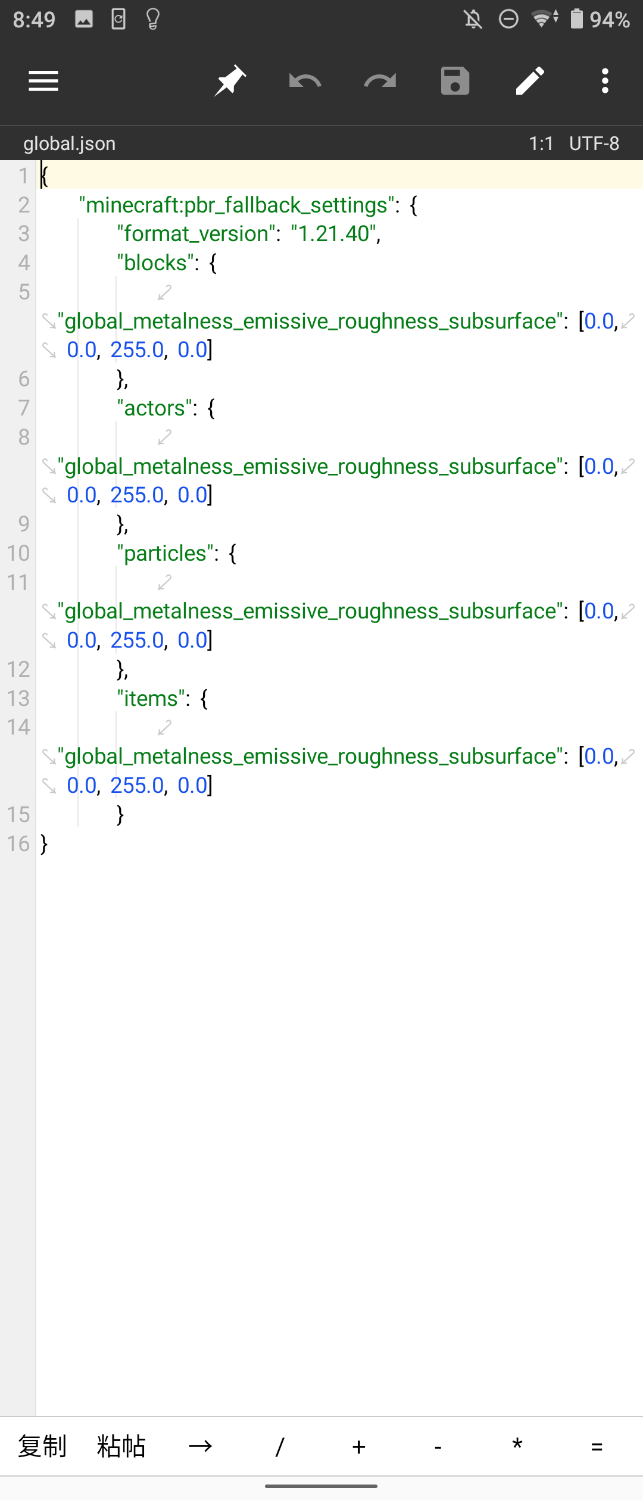The width and height of the screenshot is (643, 1500).
Task: Place cursor on "items" key
Action: coord(152,698)
